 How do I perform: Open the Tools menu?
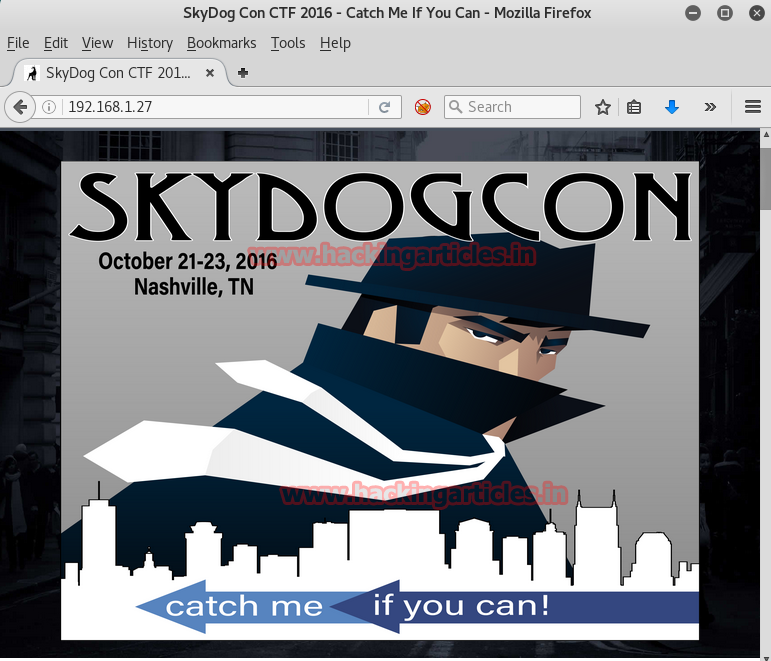pyautogui.click(x=288, y=43)
